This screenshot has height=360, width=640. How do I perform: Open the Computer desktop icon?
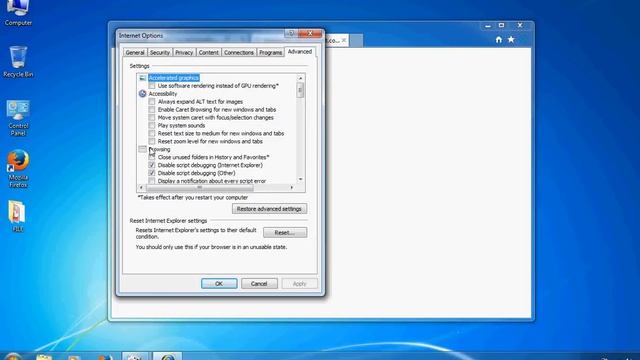point(18,12)
